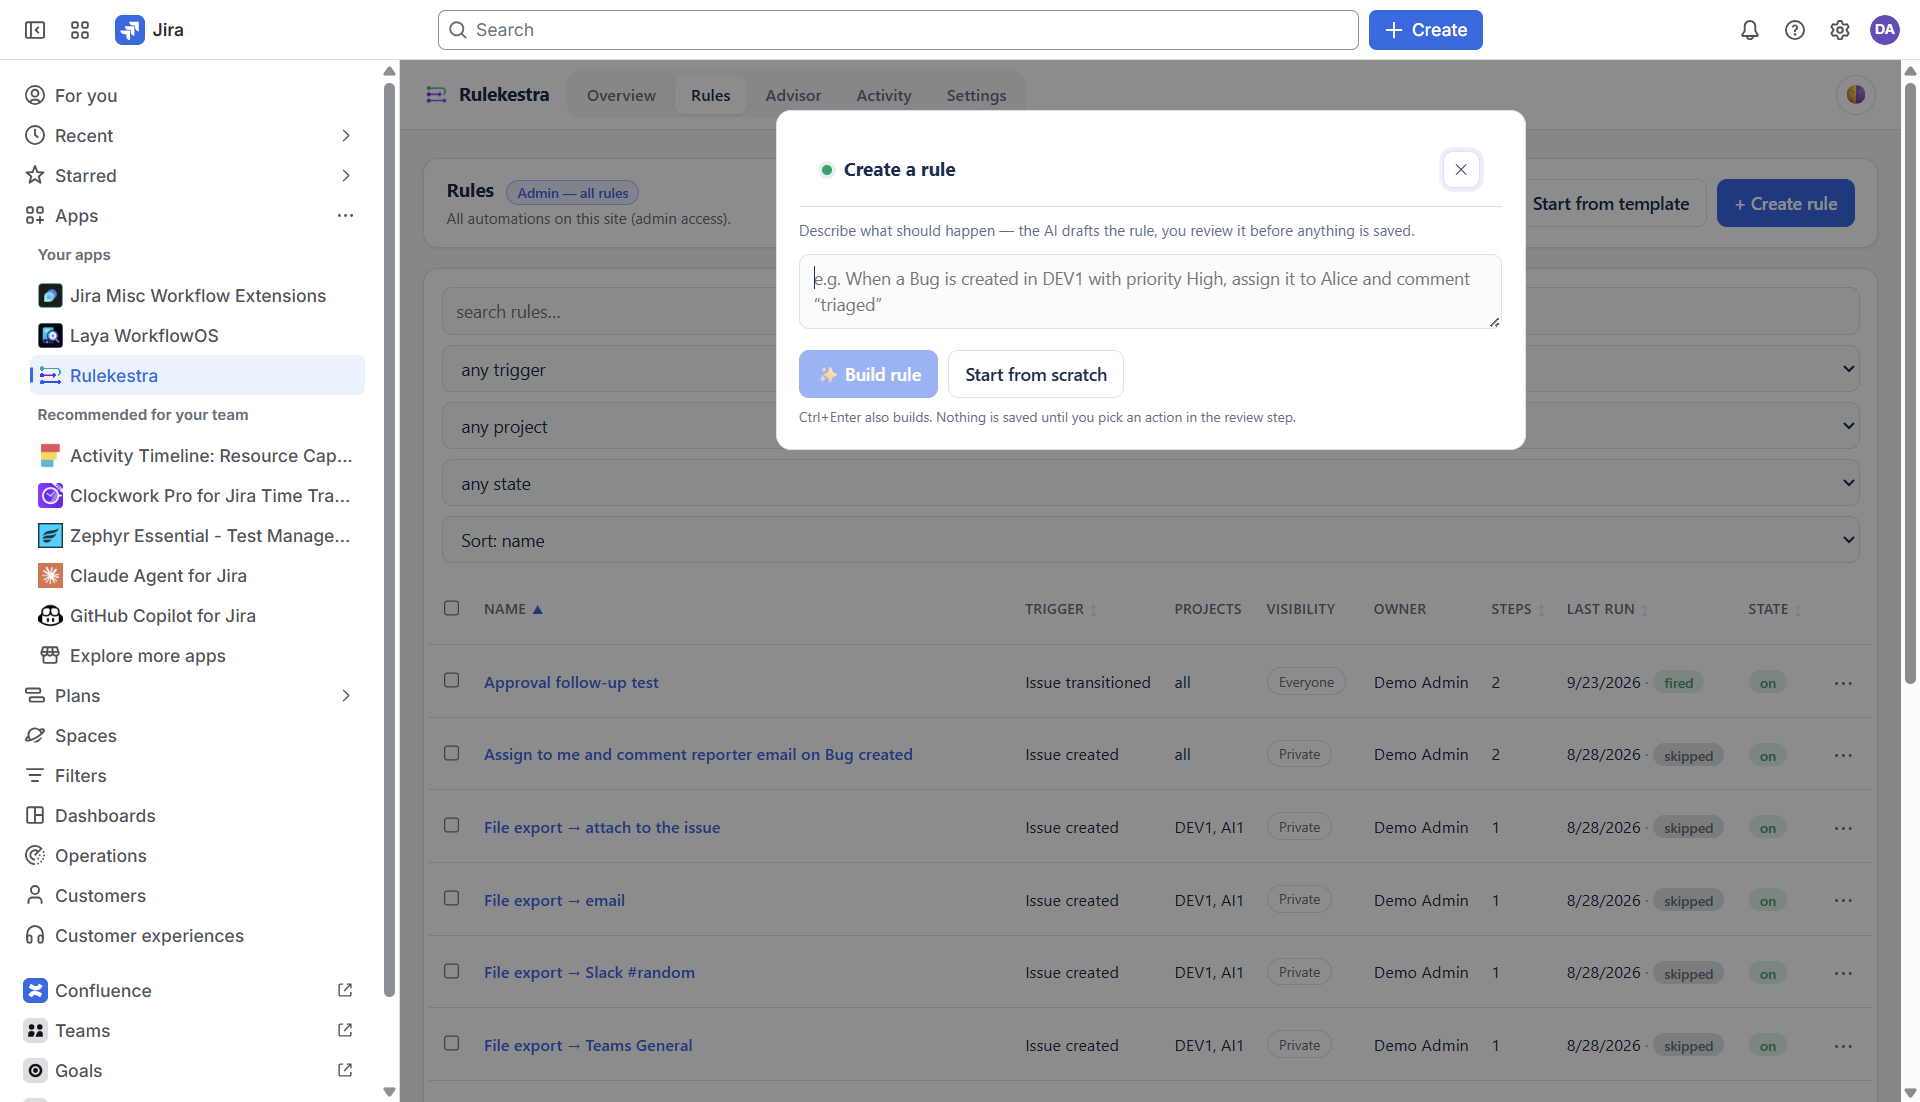
Task: Check the Assign to me and comment row
Action: (452, 753)
